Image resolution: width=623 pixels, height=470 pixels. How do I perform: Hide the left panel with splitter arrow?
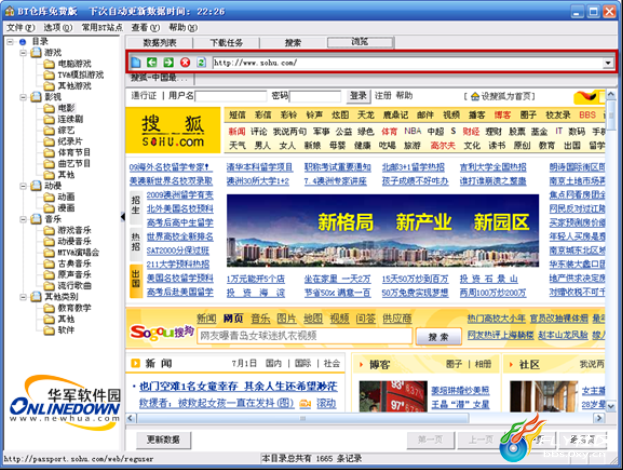pyautogui.click(x=123, y=217)
